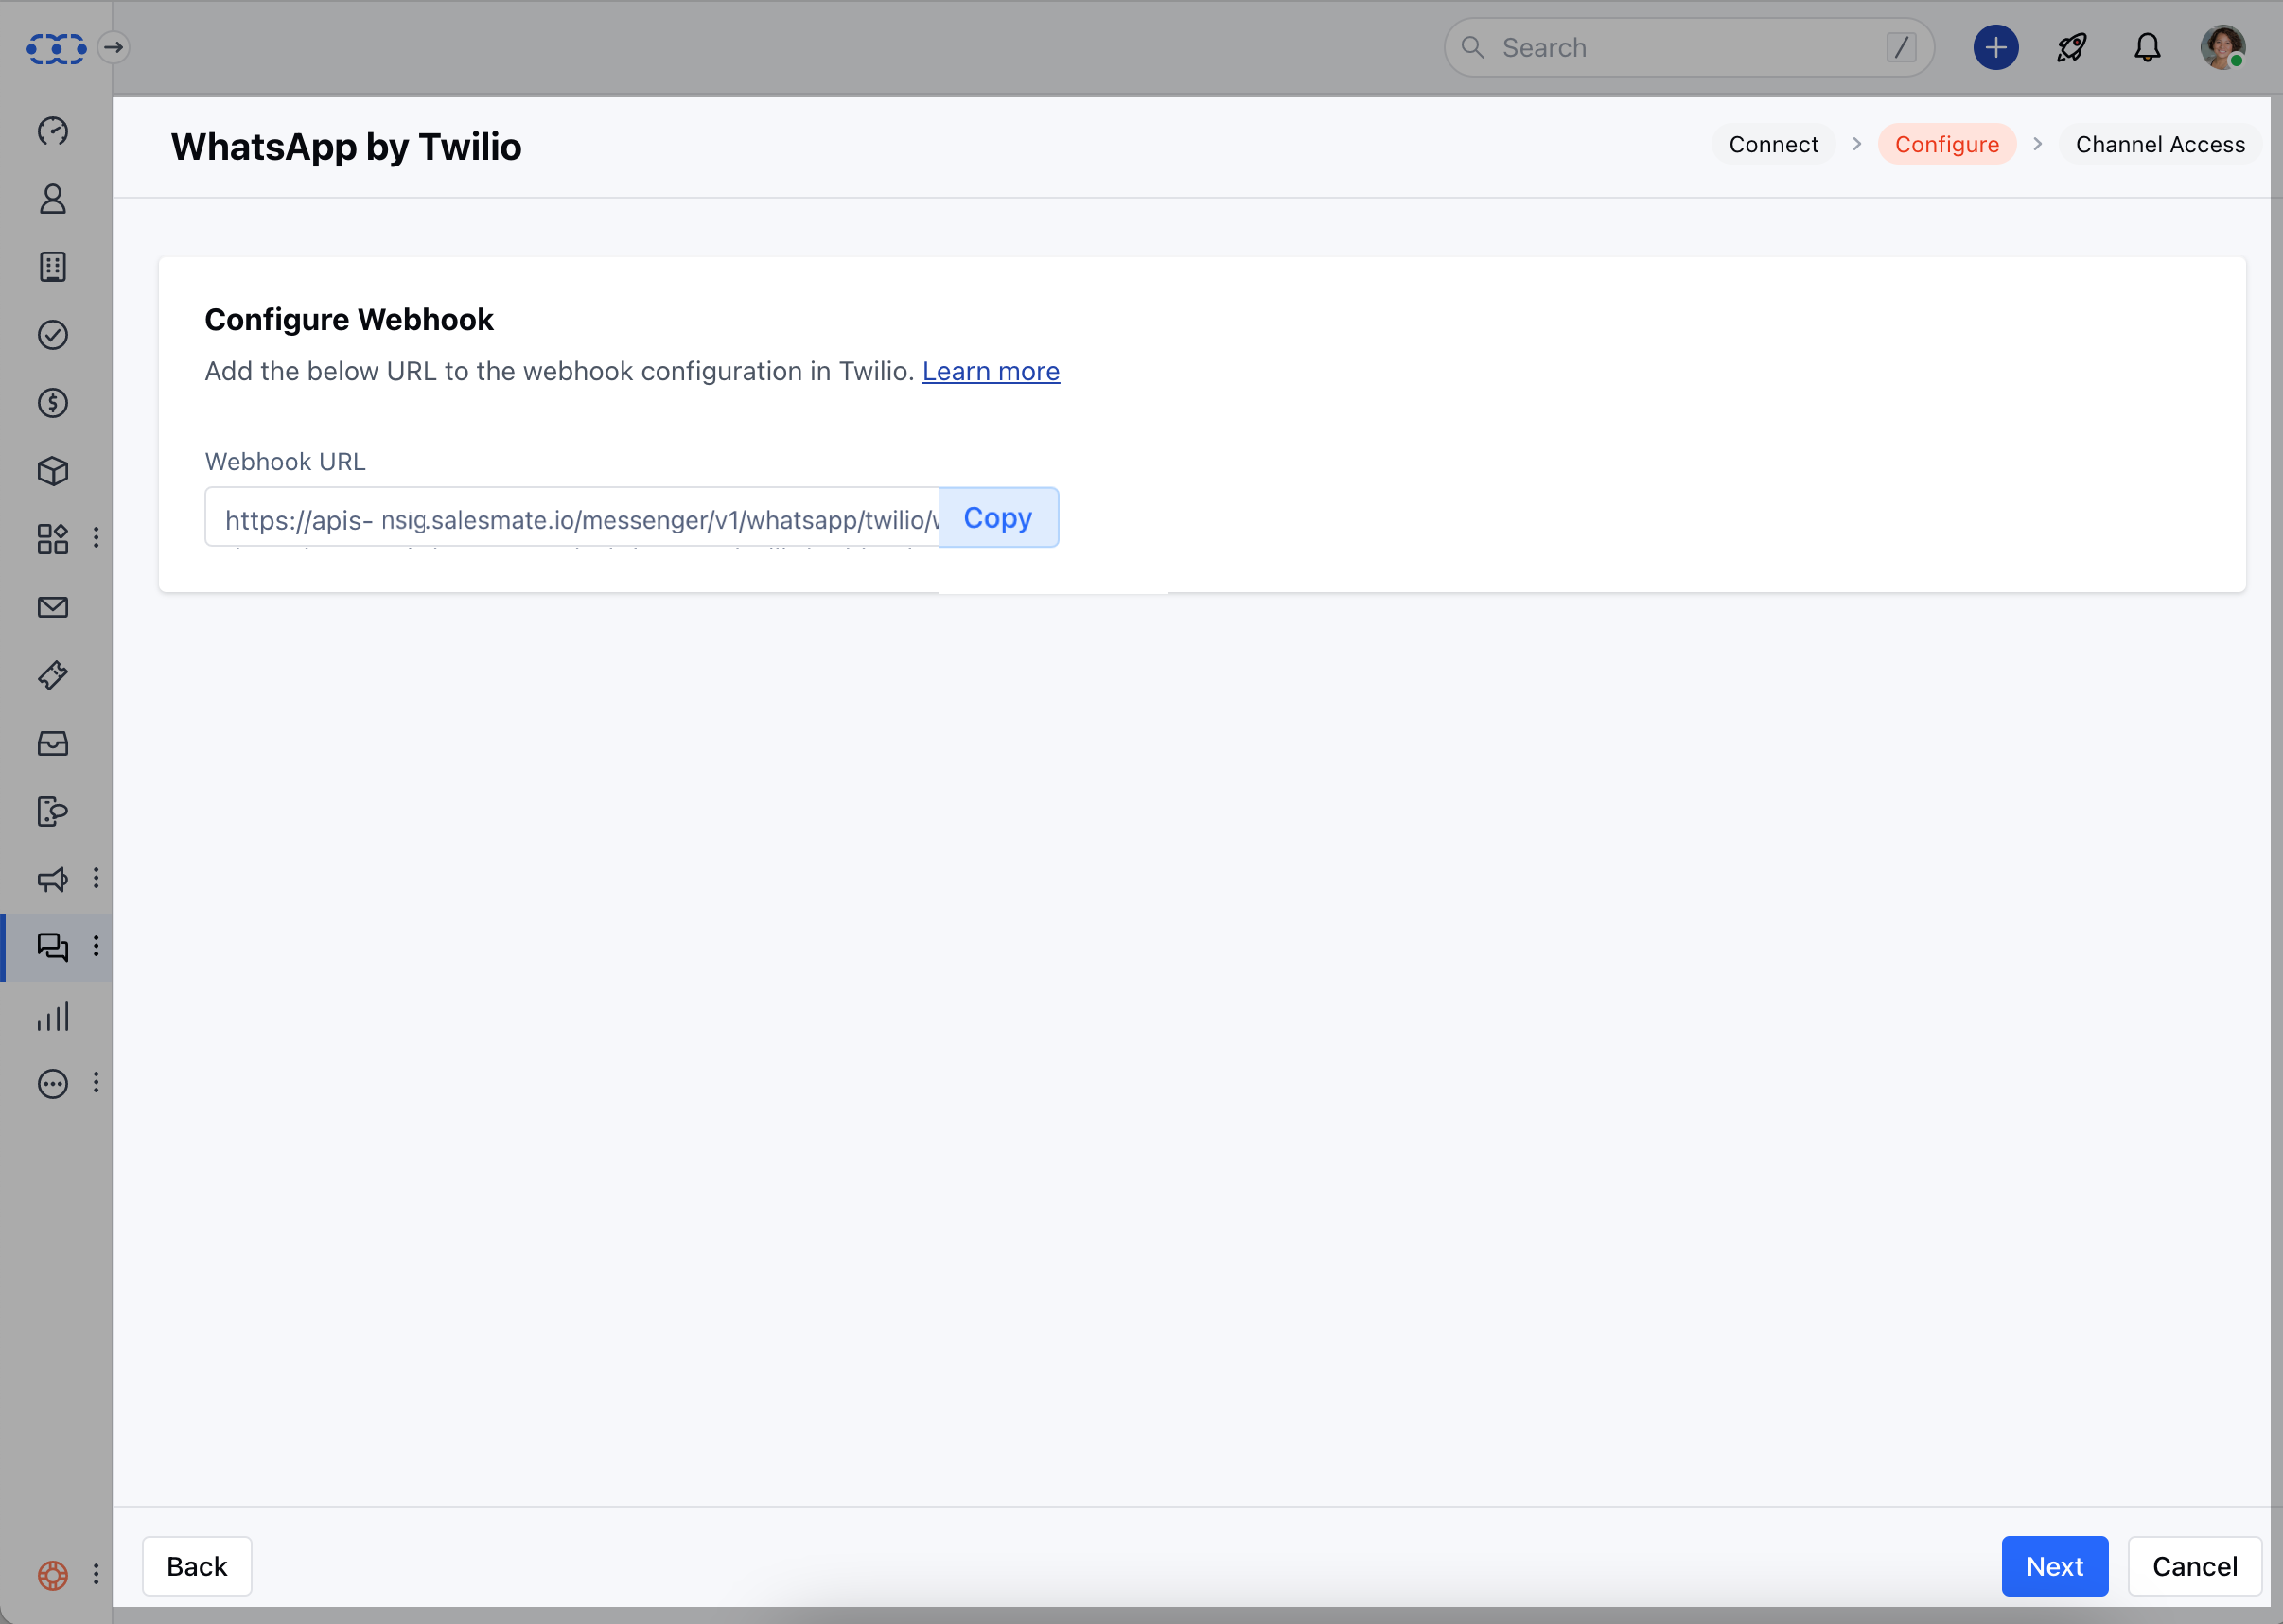Open the chatbot journey icon in sidebar
2283x1624 pixels.
point(53,811)
